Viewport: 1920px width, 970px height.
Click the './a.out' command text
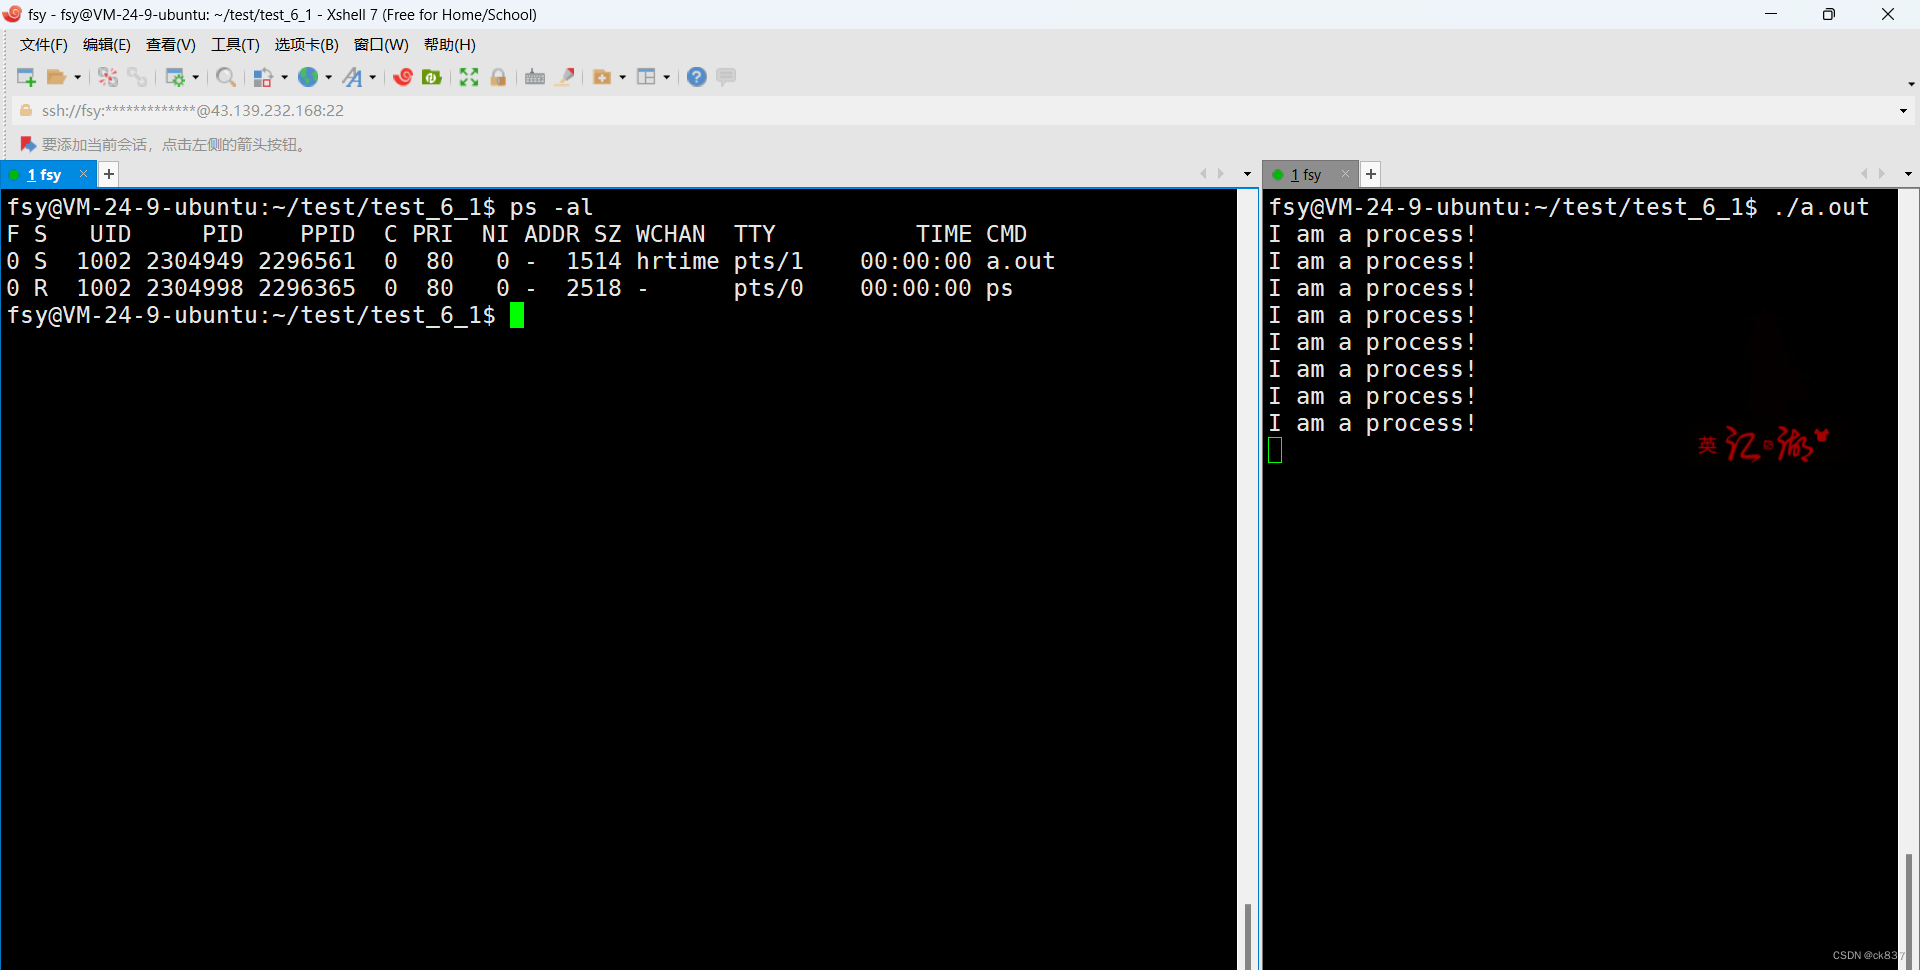click(1821, 207)
